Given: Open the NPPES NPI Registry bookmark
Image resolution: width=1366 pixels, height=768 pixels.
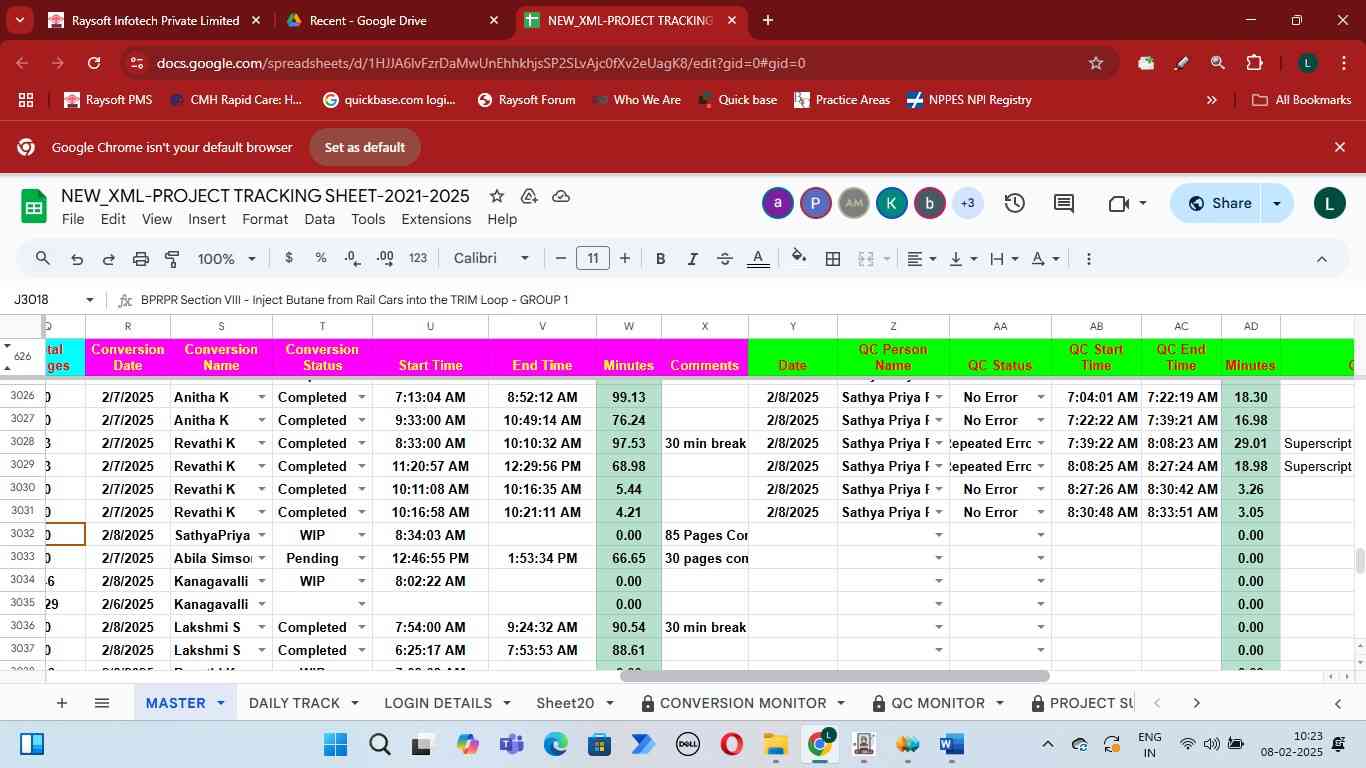Looking at the screenshot, I should tap(969, 100).
